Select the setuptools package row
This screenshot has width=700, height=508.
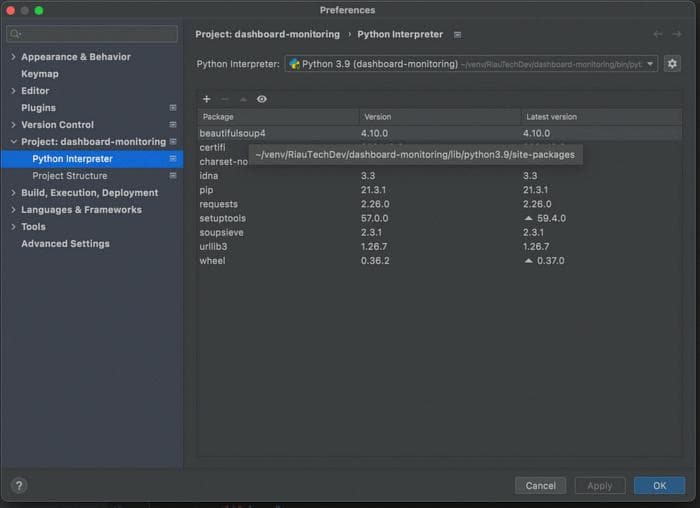pyautogui.click(x=223, y=218)
